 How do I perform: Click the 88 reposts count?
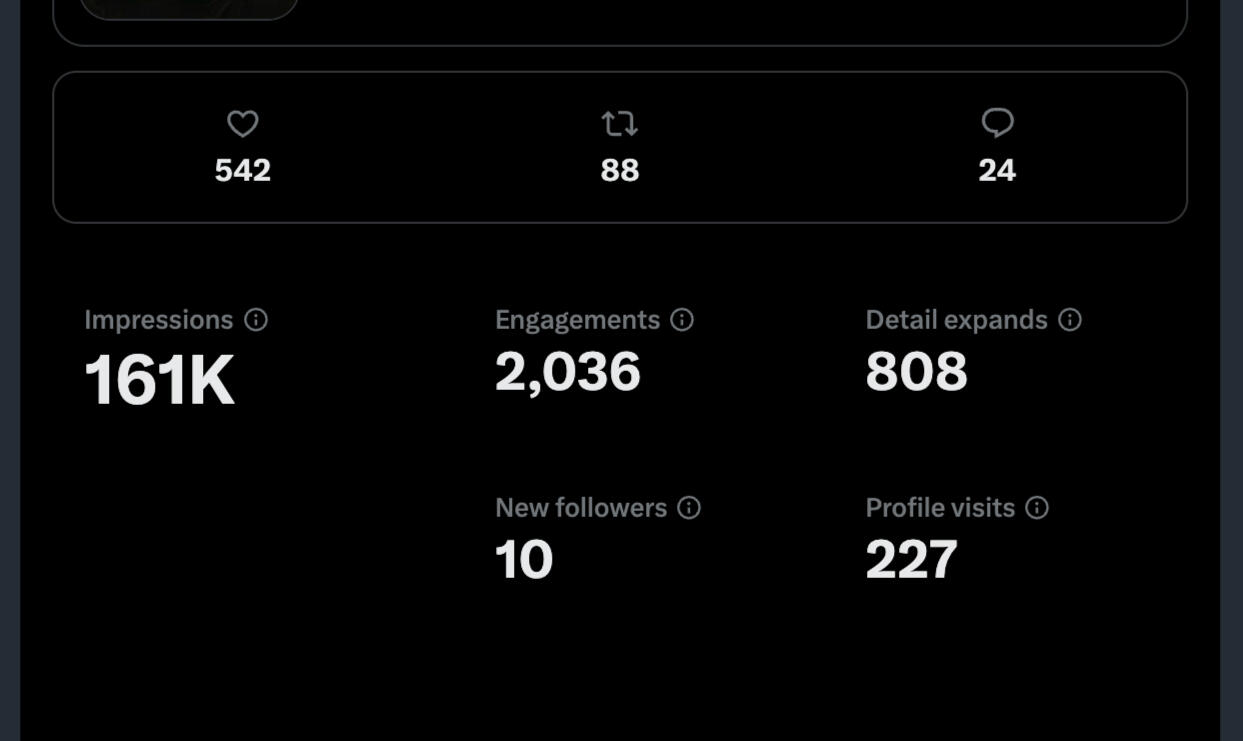620,171
